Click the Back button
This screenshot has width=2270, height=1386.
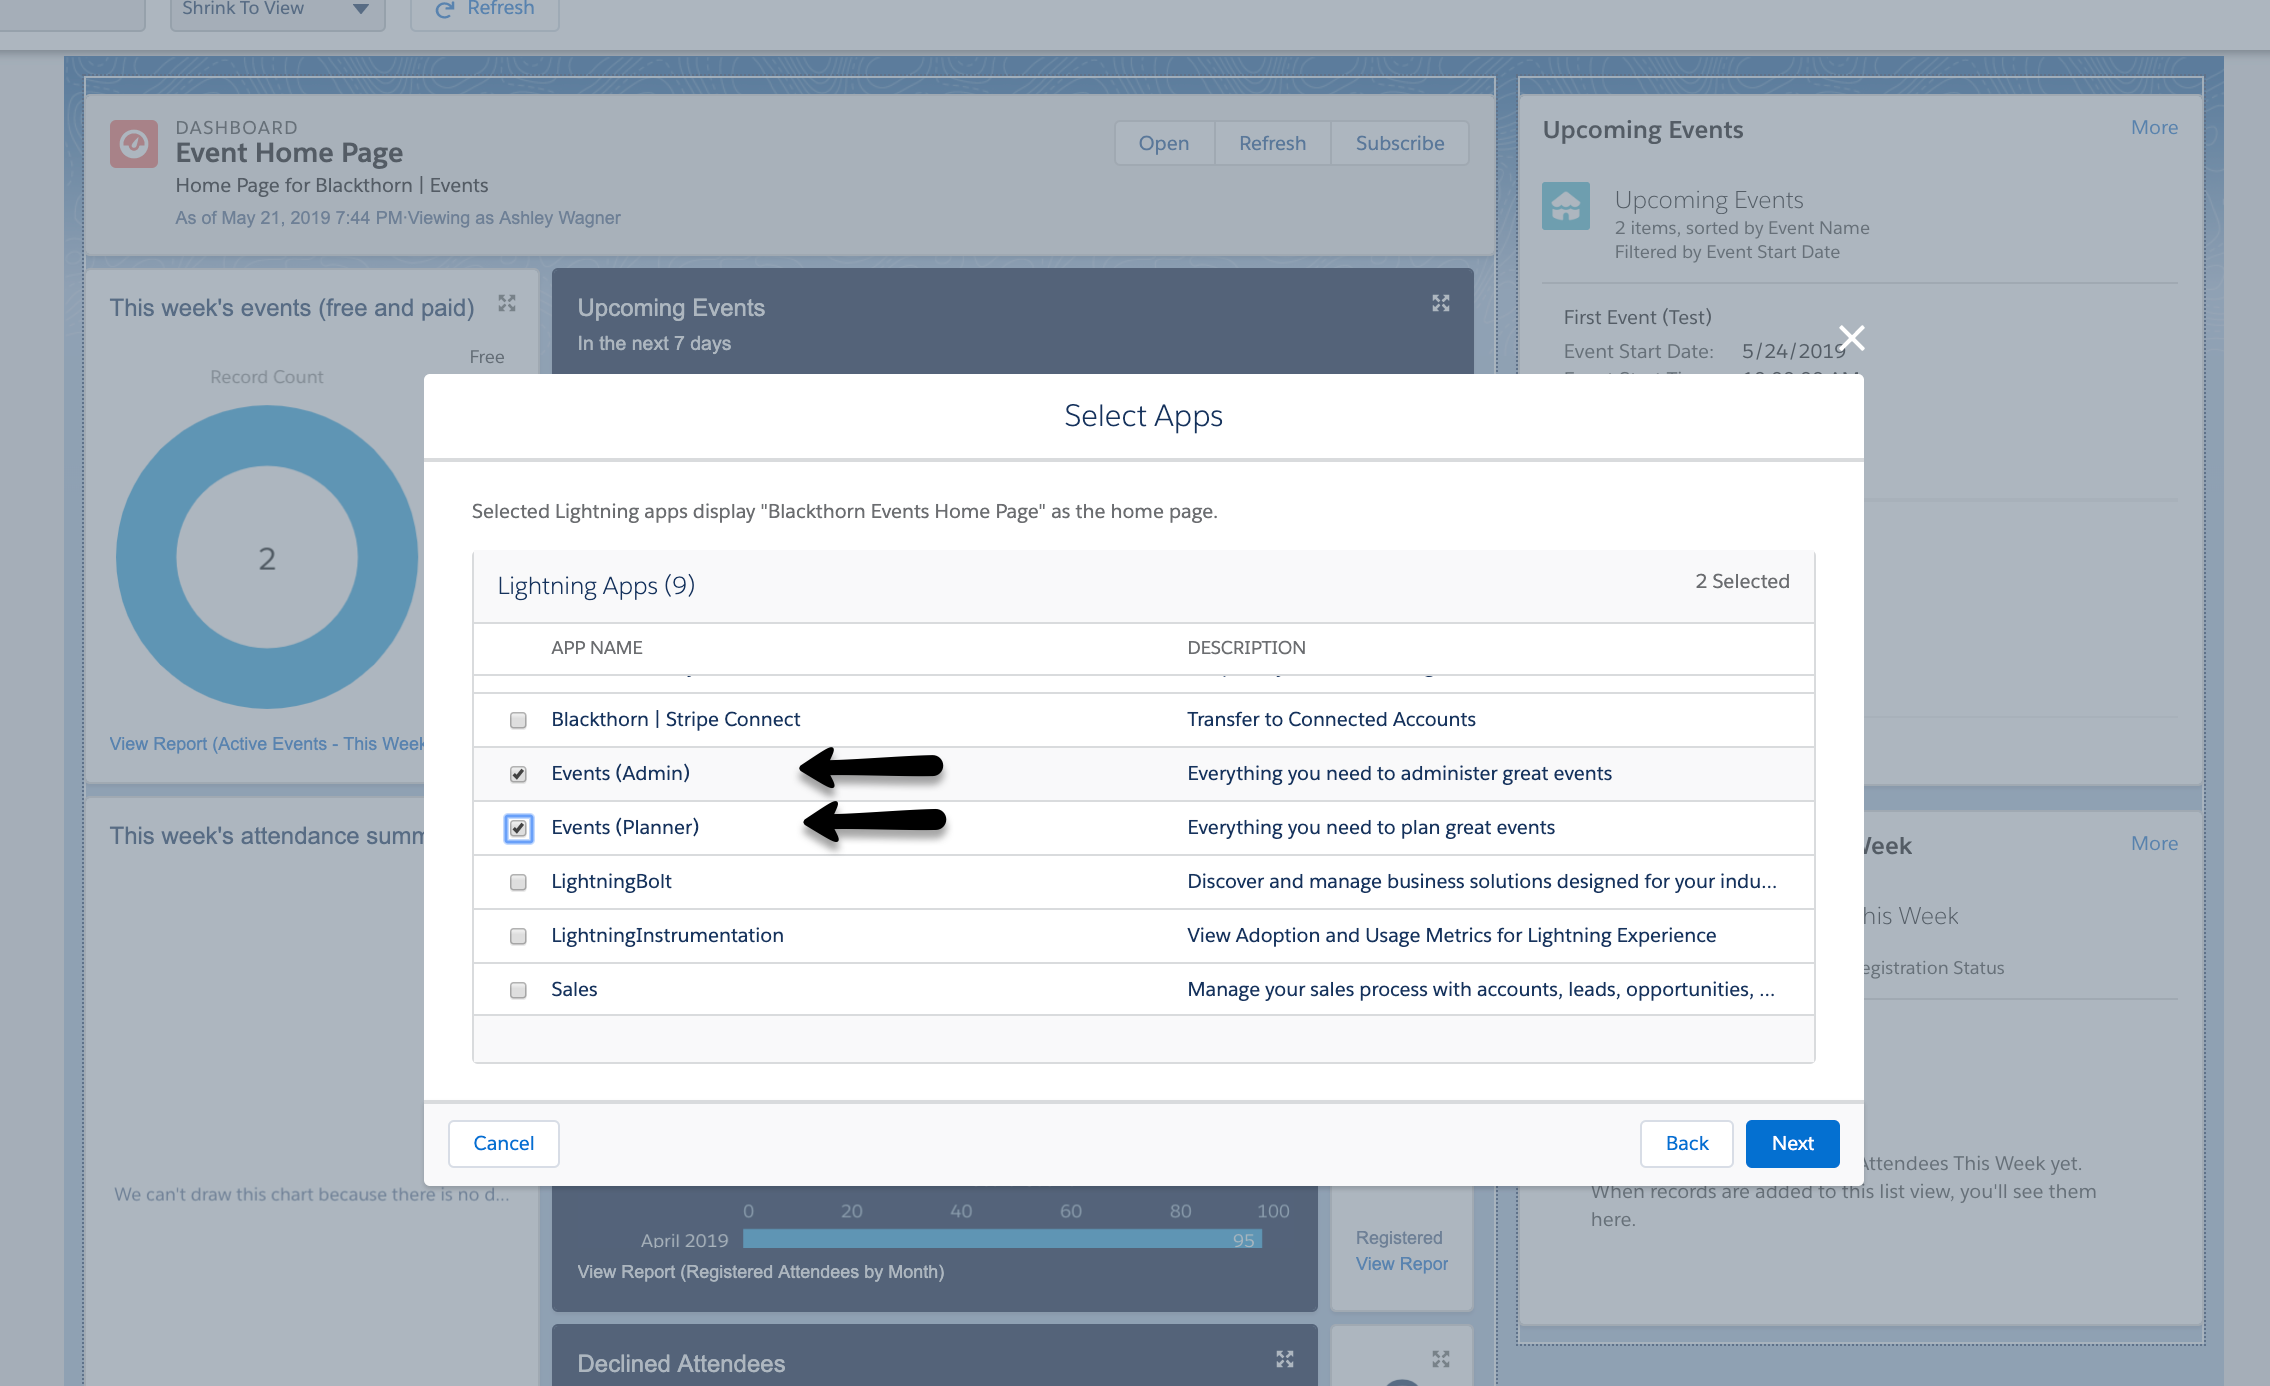tap(1687, 1143)
